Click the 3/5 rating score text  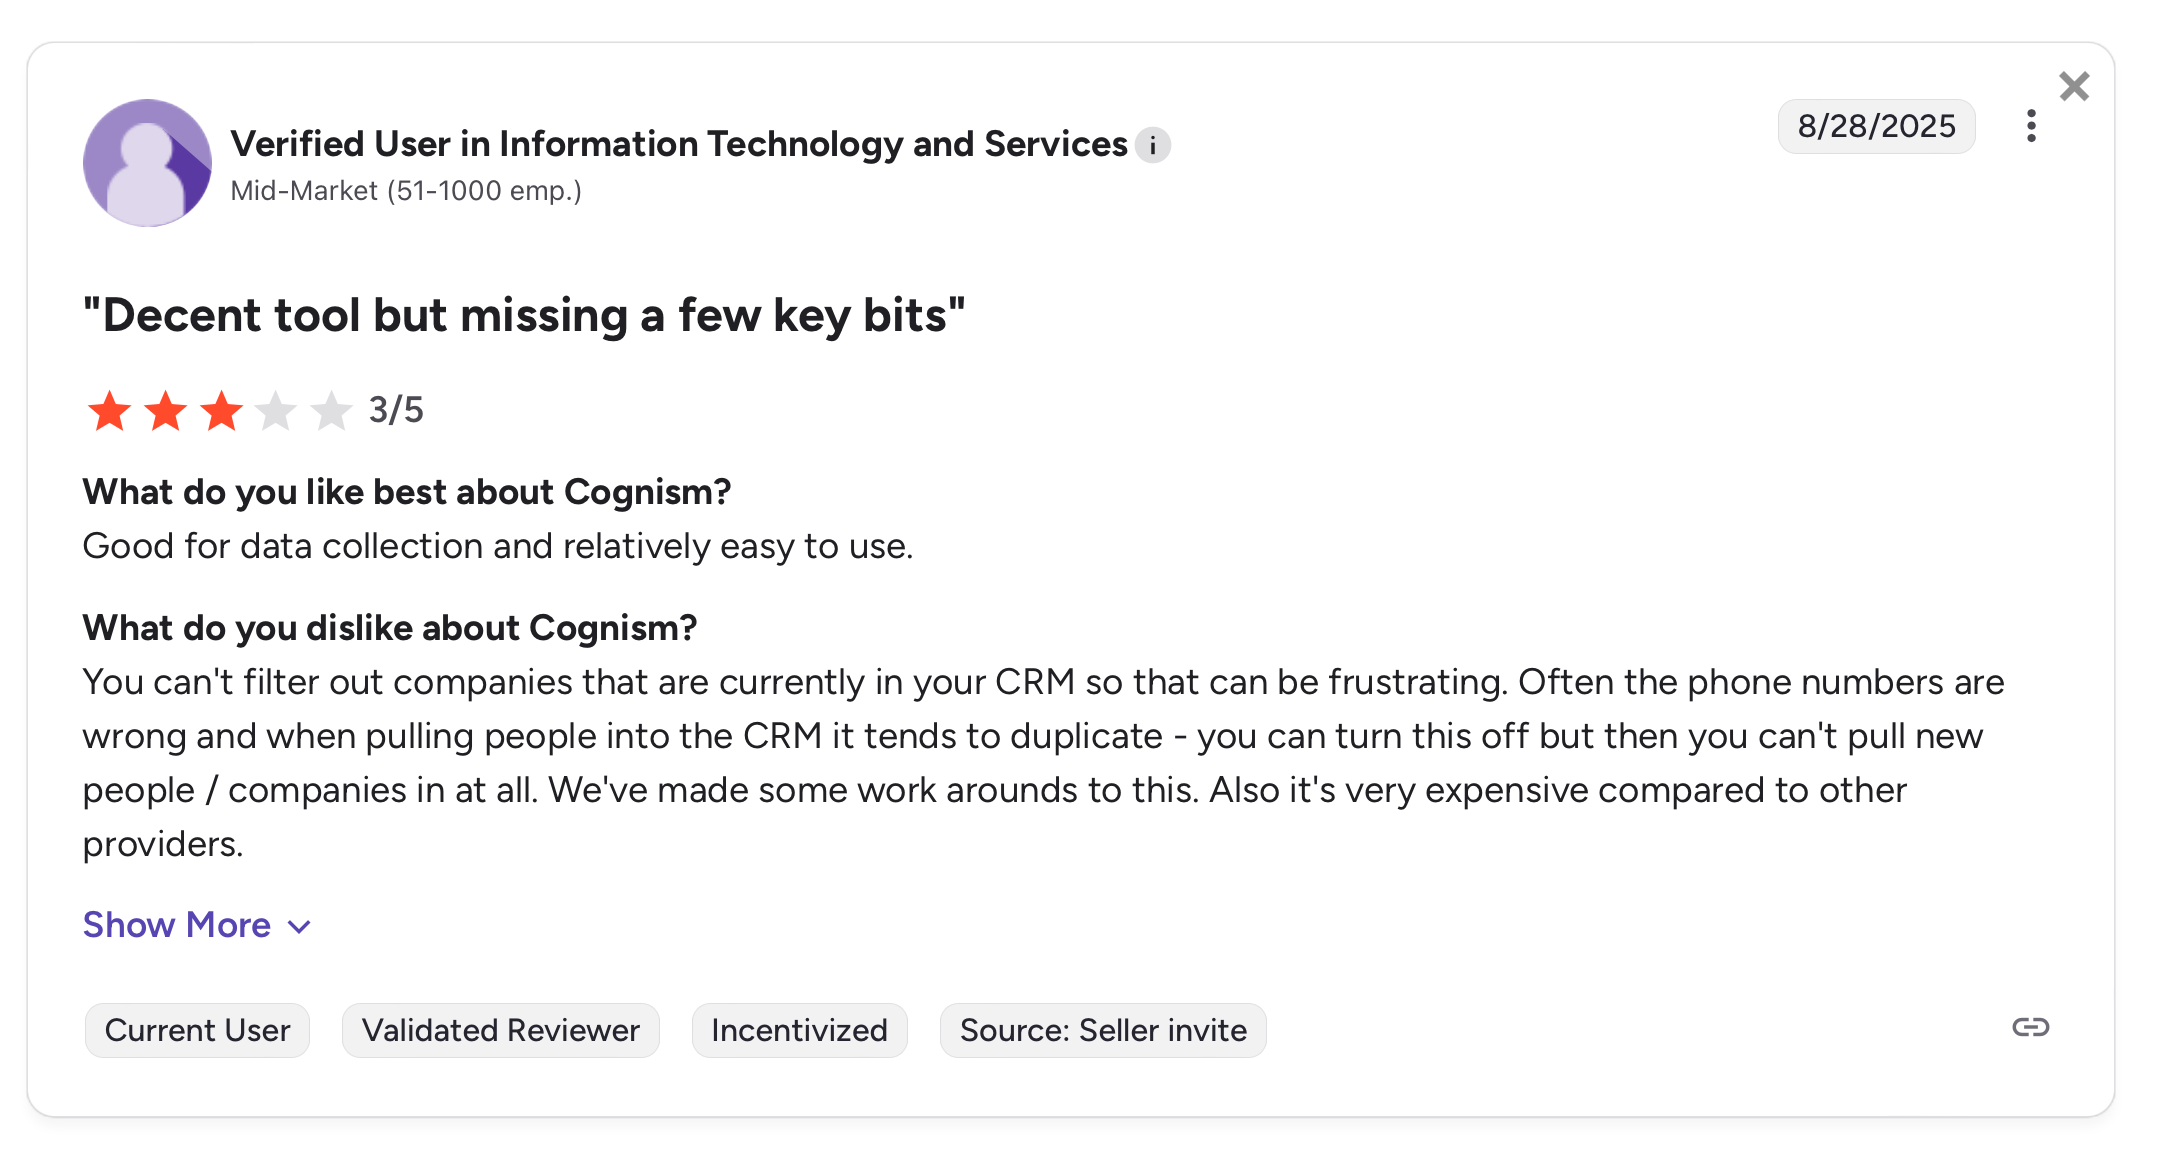(396, 410)
